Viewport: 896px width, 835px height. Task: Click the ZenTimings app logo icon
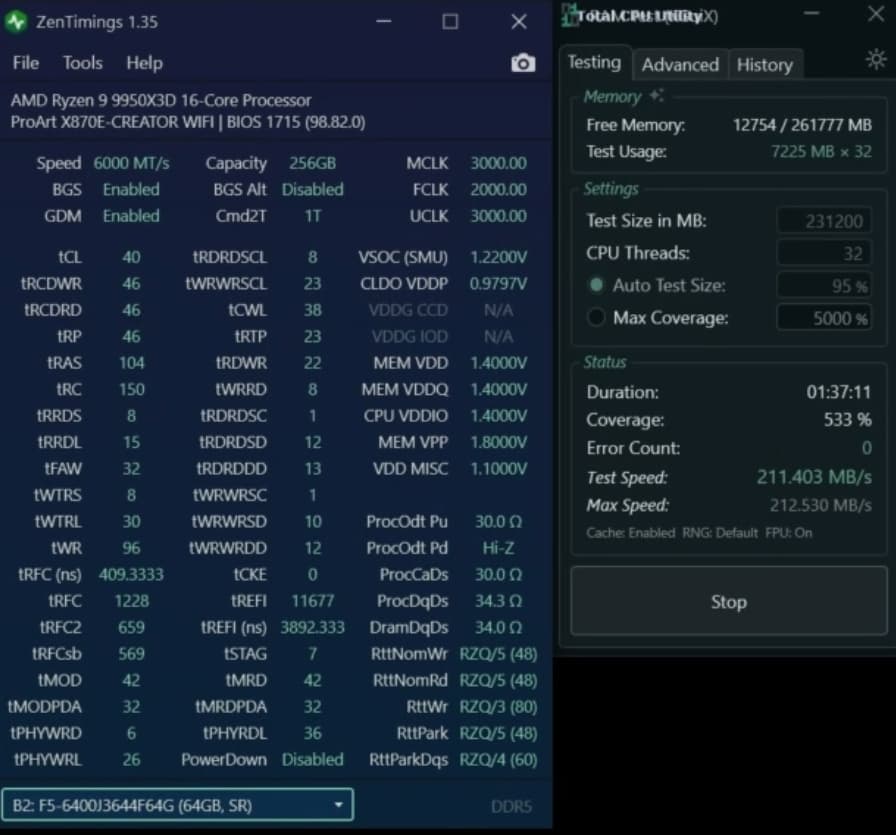click(x=16, y=22)
